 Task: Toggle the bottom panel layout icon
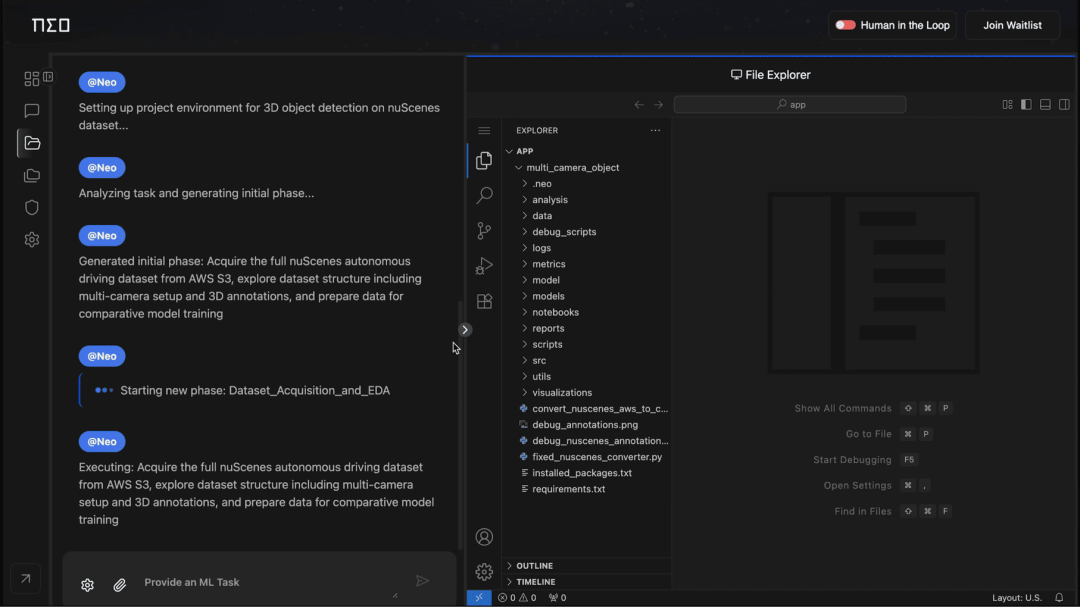click(x=1046, y=105)
